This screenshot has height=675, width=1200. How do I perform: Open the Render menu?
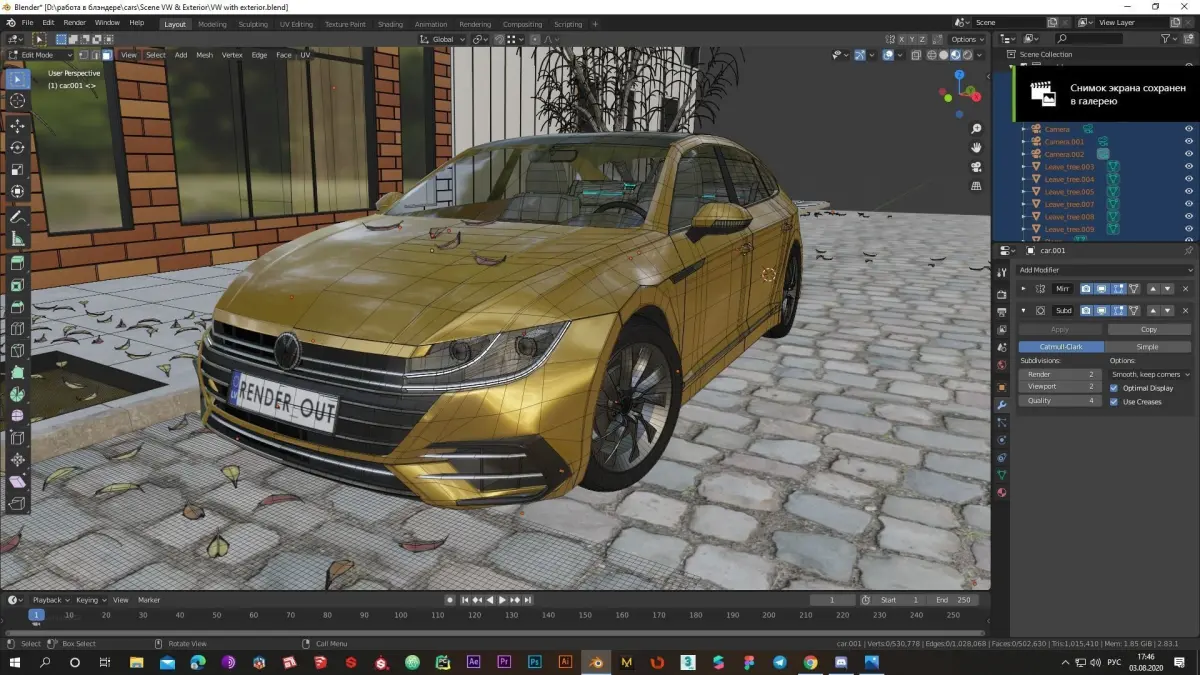74,22
